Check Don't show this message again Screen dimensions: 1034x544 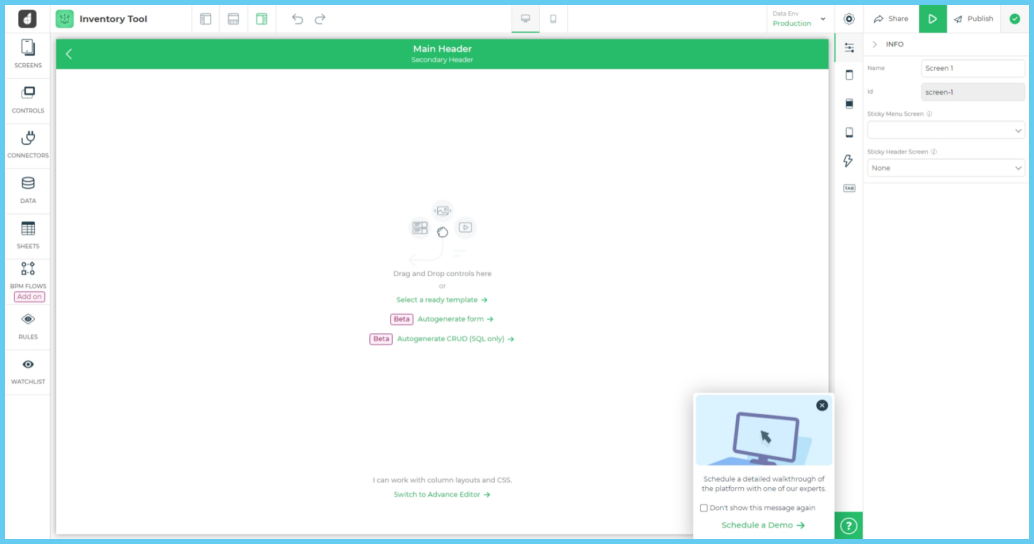[704, 508]
